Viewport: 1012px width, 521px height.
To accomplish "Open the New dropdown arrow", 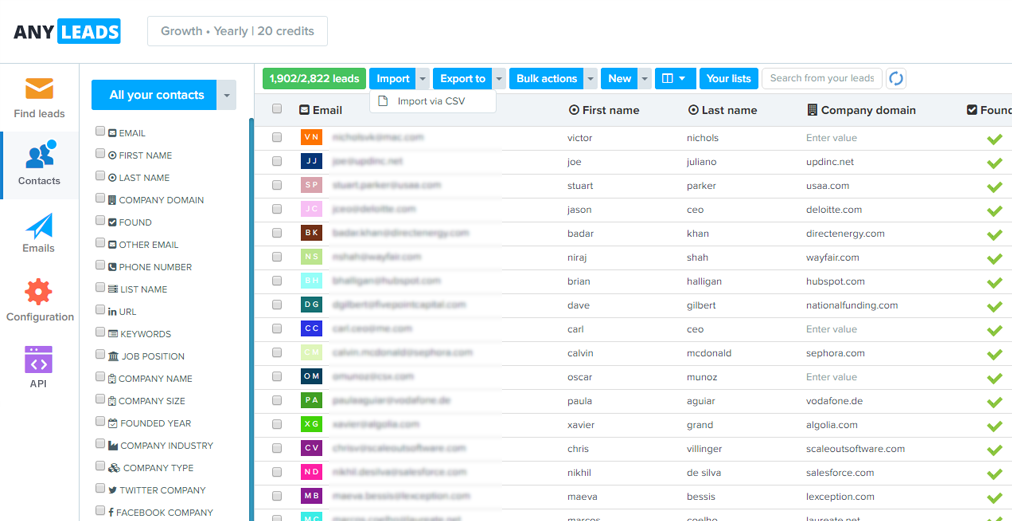I will pyautogui.click(x=645, y=79).
